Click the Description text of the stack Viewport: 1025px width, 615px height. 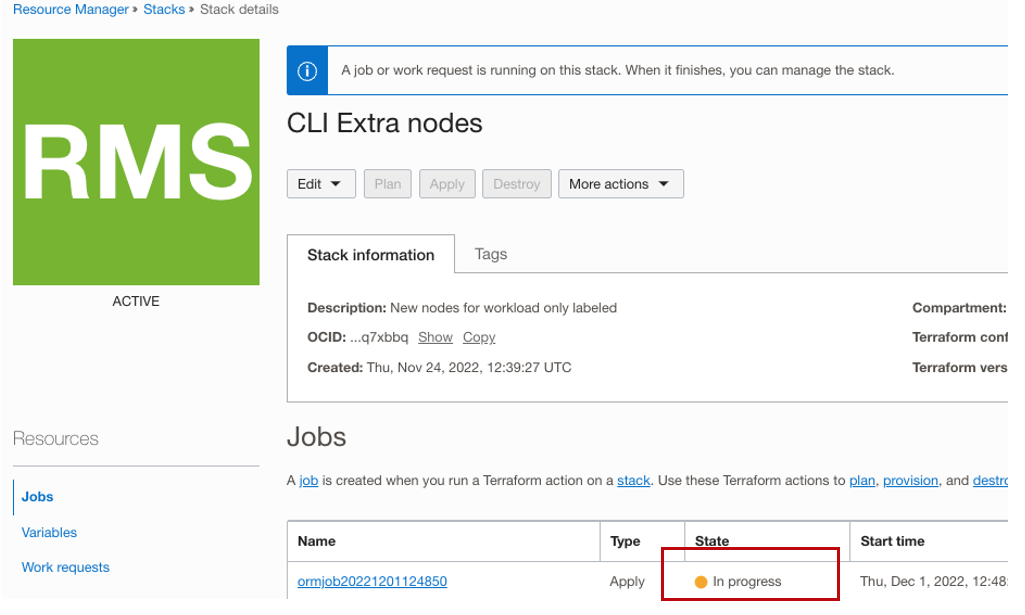click(x=462, y=308)
